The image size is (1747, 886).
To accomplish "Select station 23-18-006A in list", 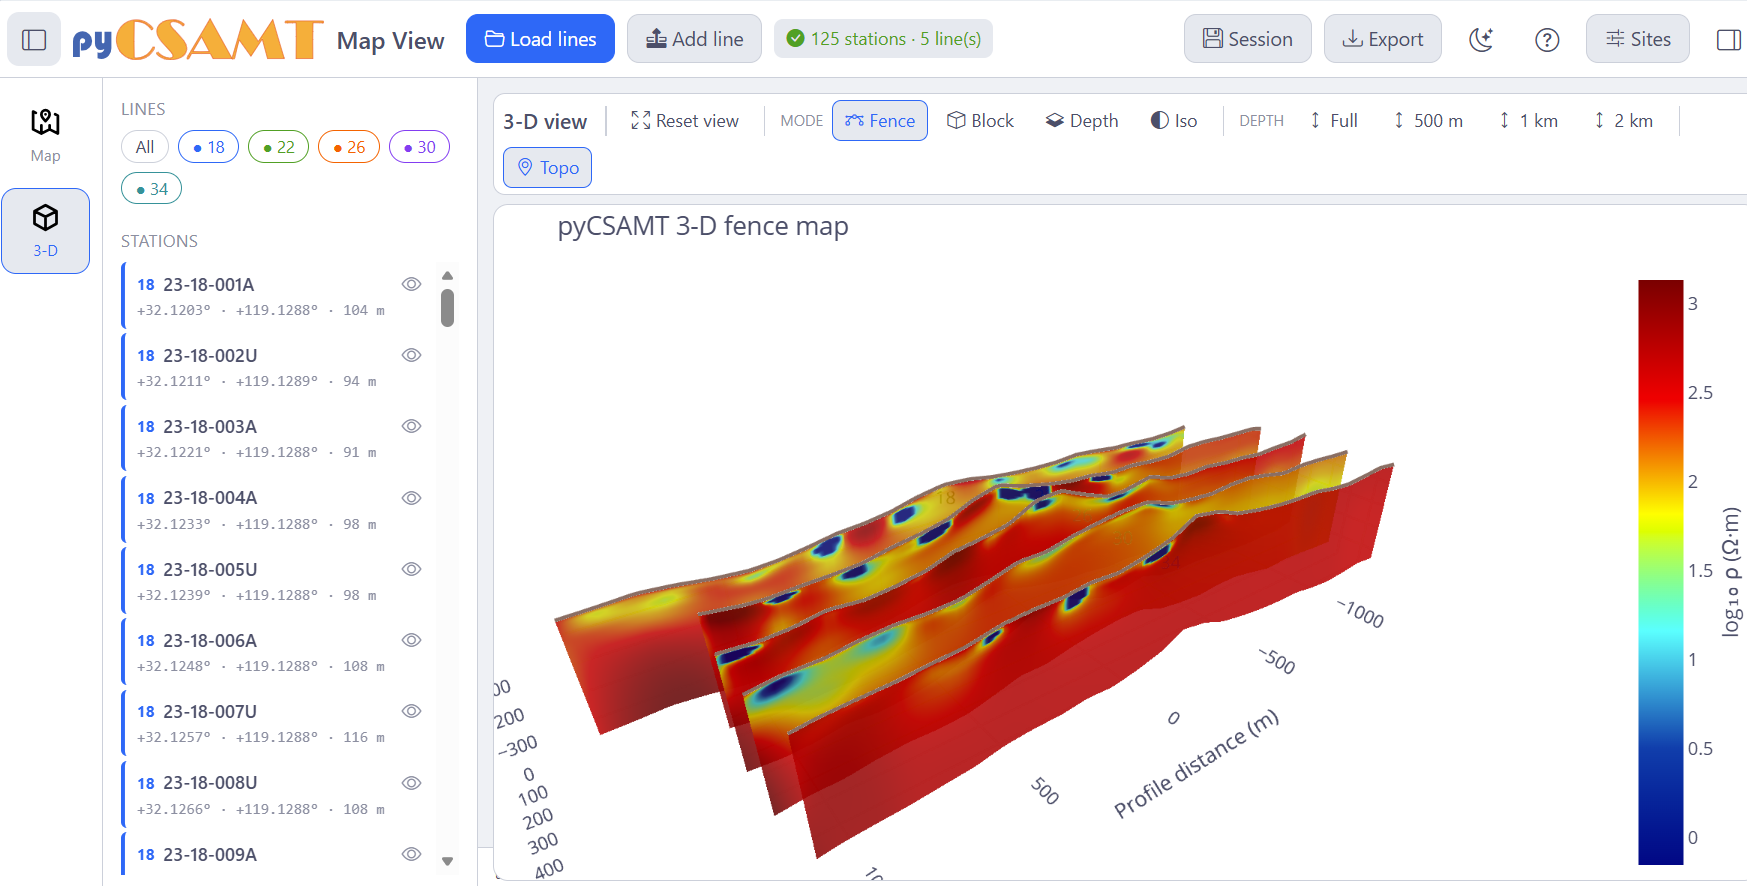I will coord(277,652).
